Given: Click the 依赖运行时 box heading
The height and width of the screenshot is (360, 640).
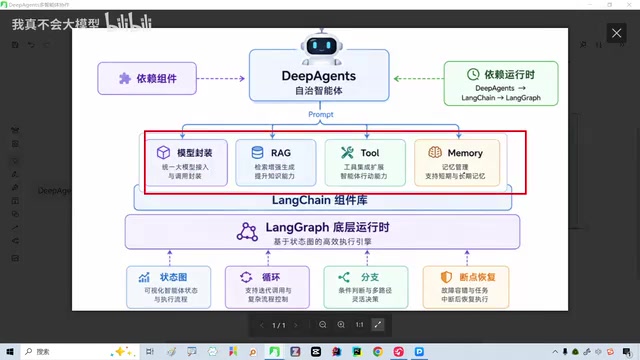Looking at the screenshot, I should [509, 75].
